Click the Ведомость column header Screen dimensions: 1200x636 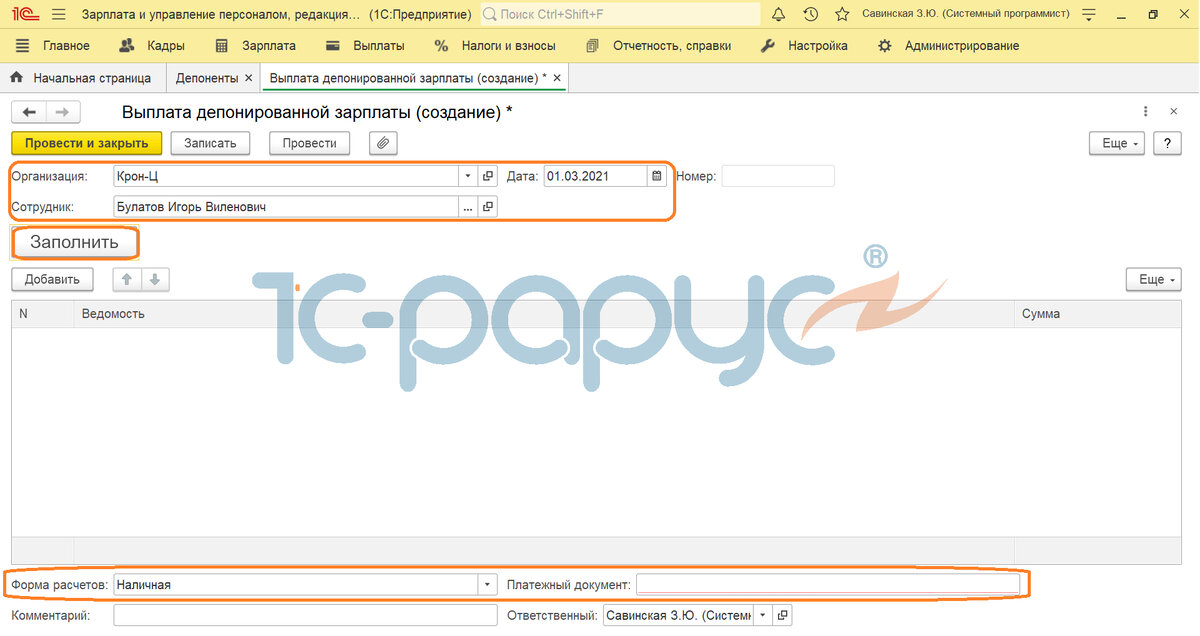544,314
